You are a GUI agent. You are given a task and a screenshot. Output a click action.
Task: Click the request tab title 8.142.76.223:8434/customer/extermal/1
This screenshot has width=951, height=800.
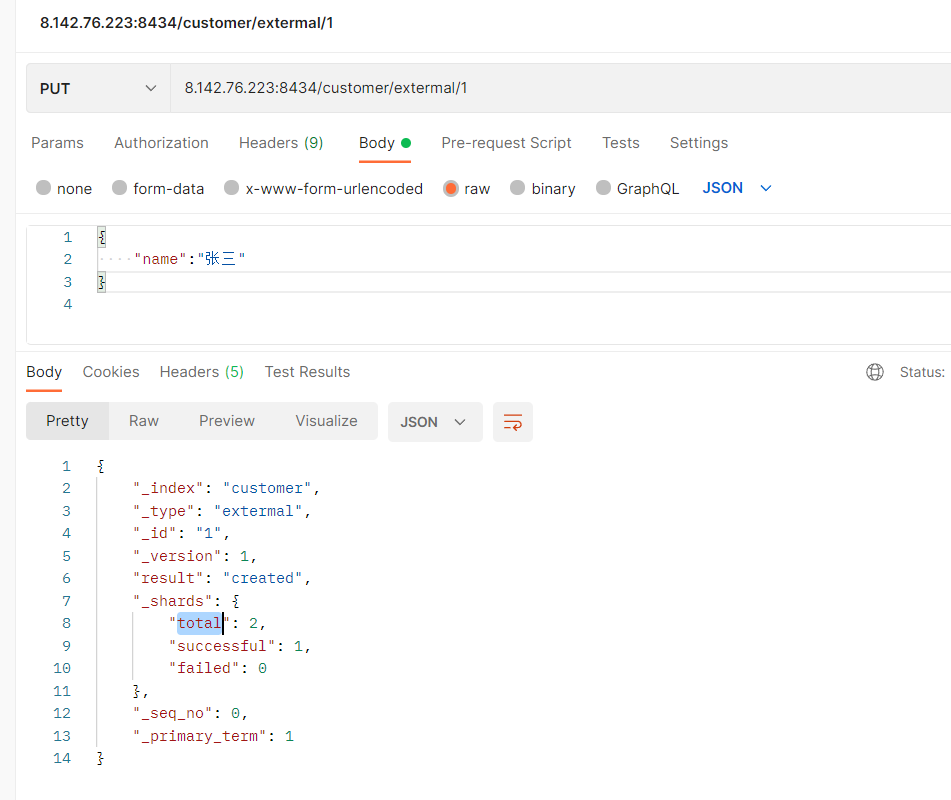point(186,23)
